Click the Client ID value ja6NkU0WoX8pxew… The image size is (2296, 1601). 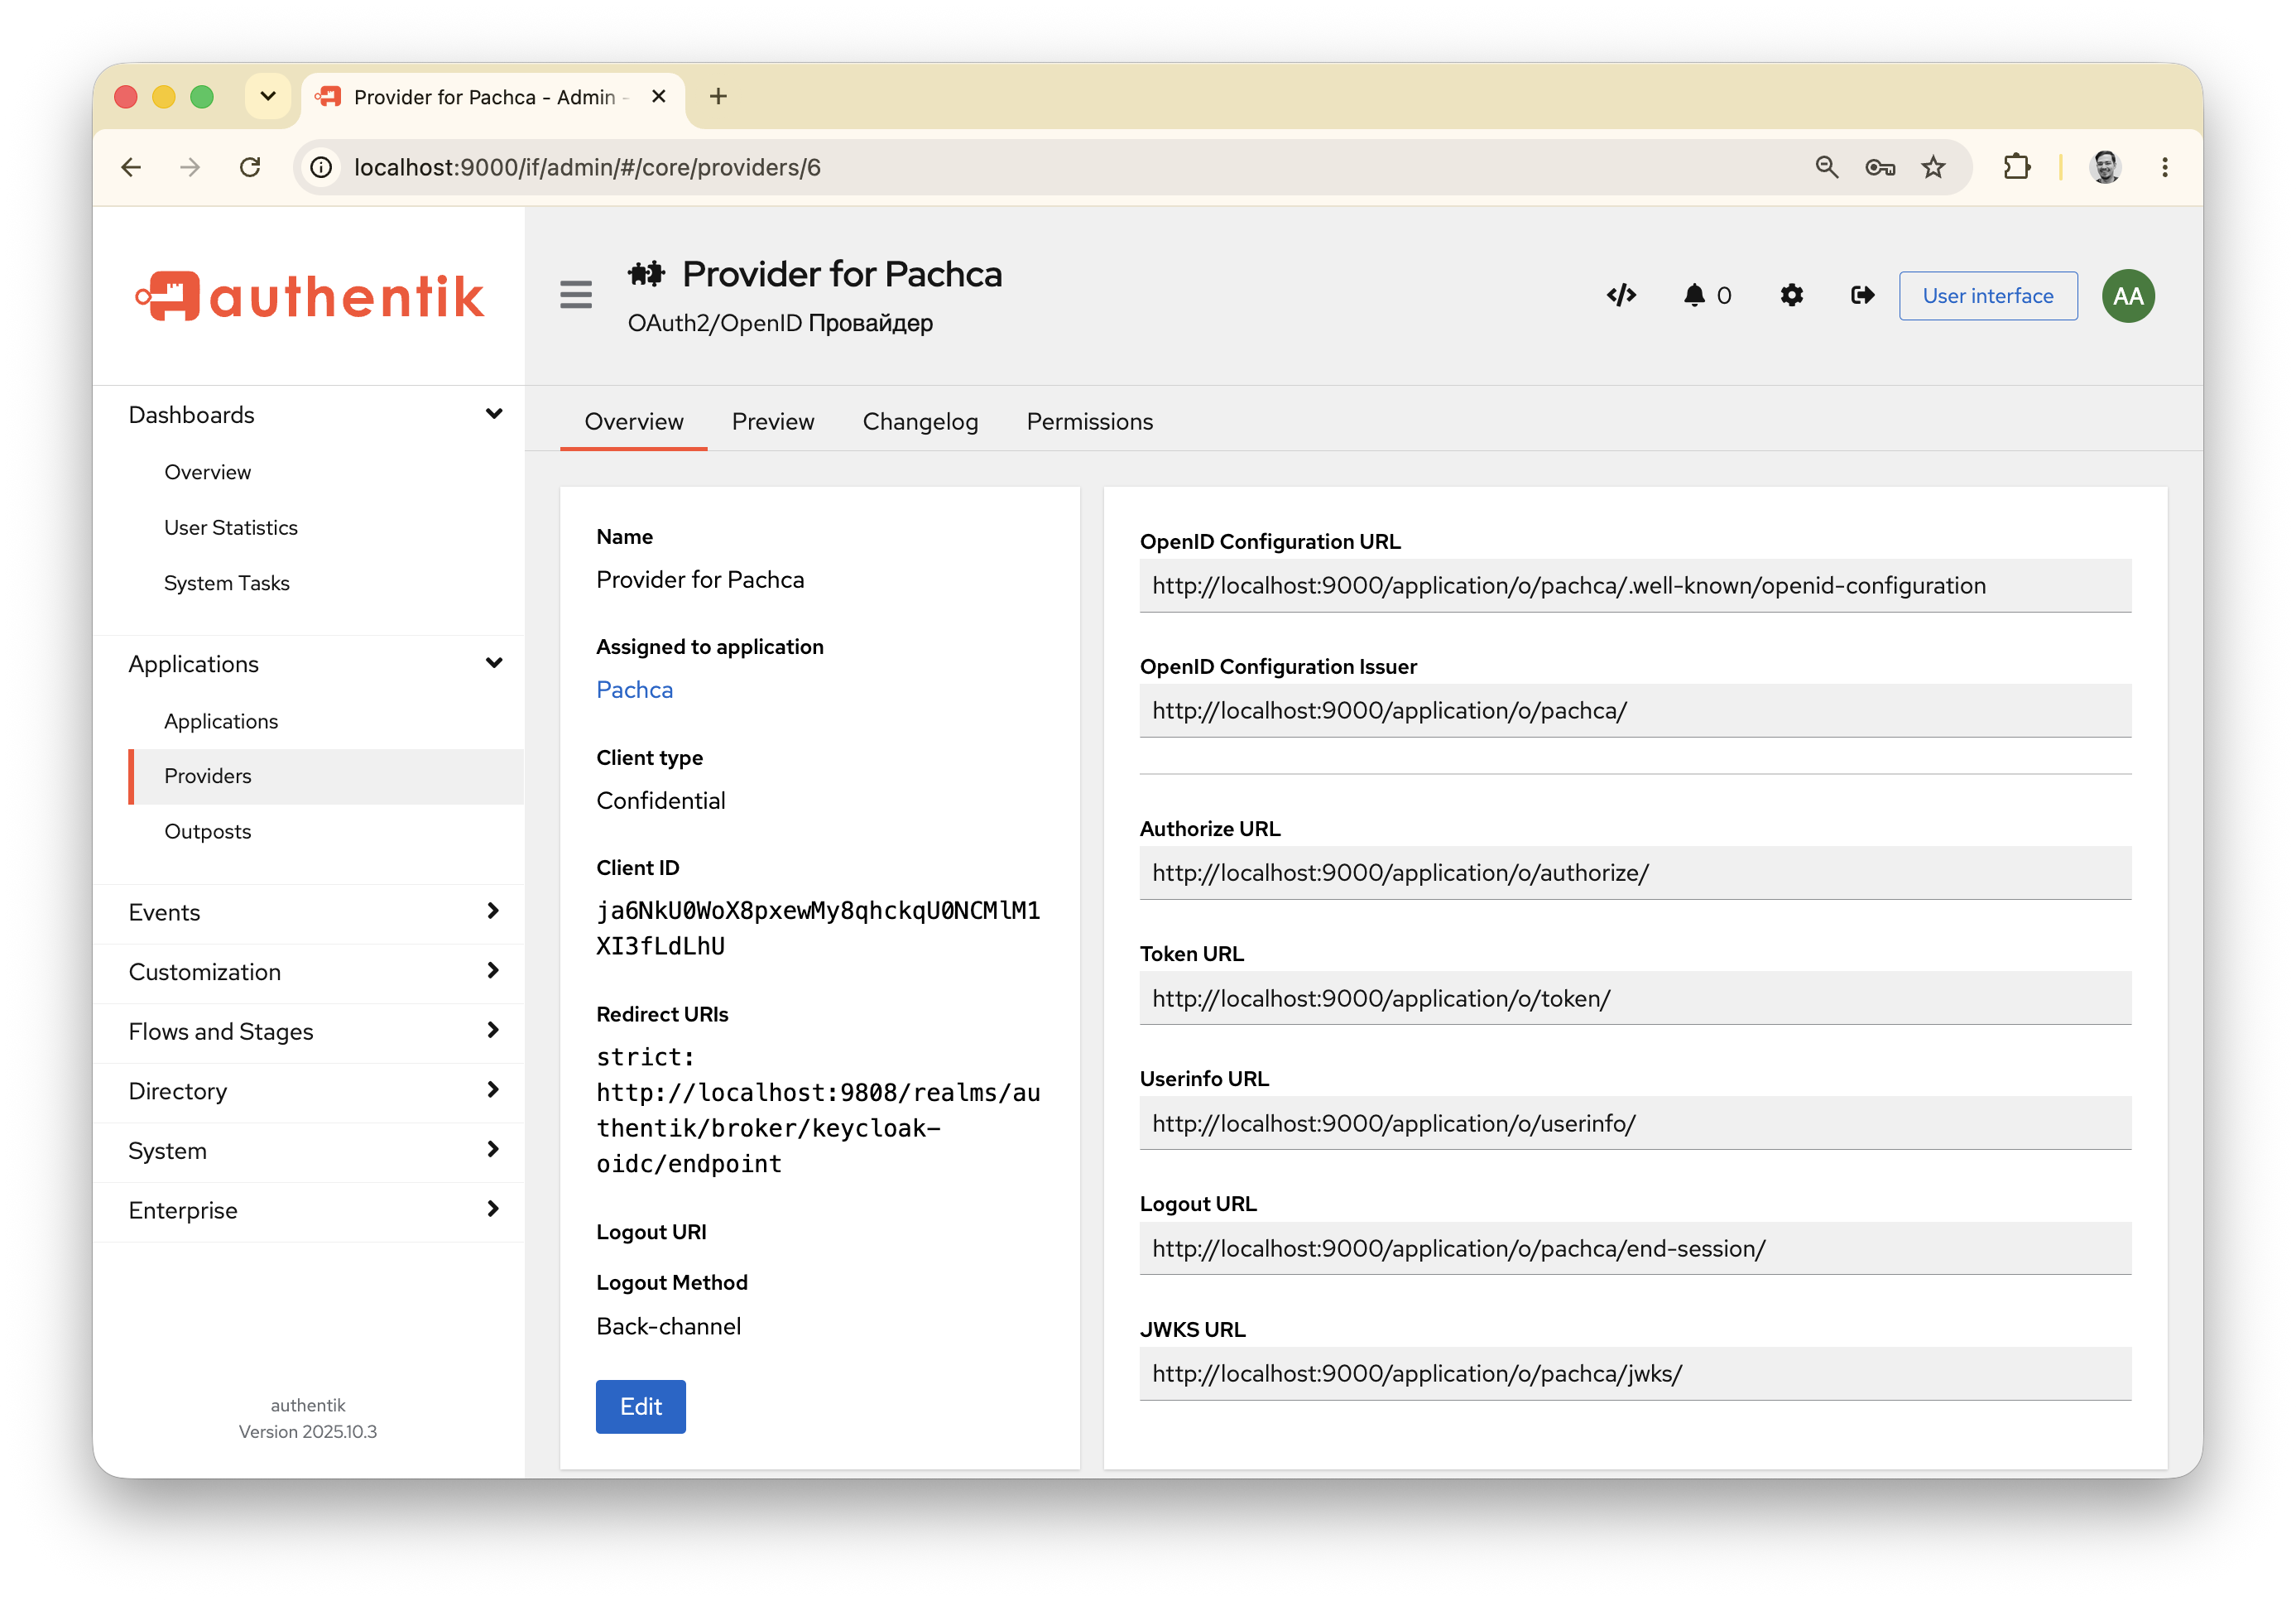[818, 928]
